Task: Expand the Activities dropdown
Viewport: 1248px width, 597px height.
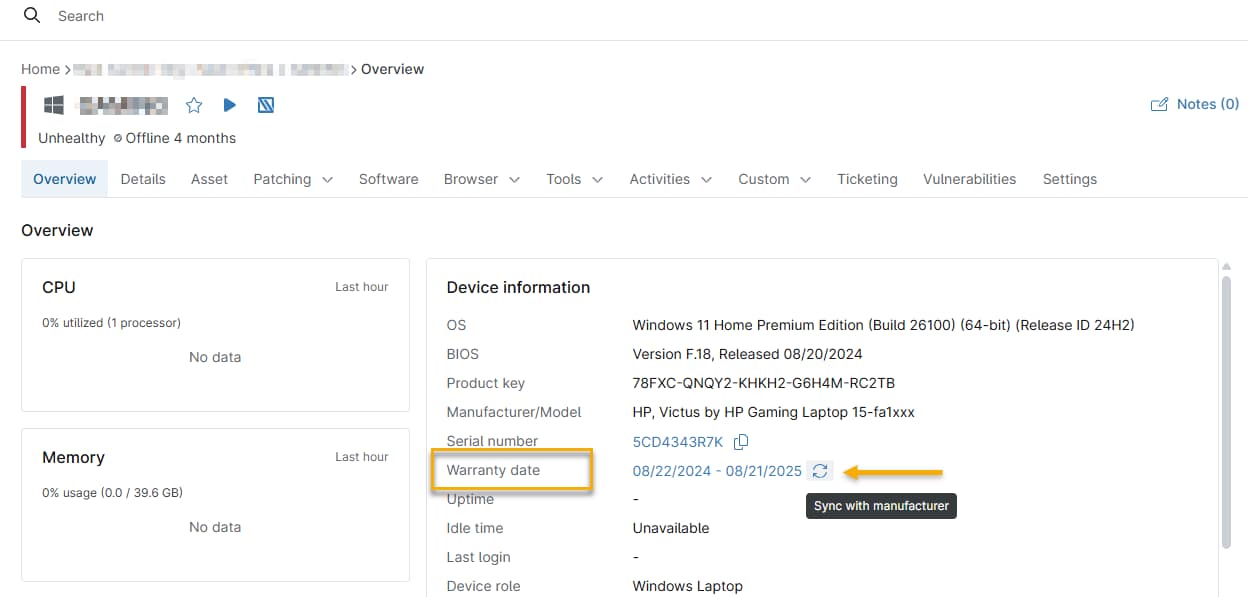Action: point(669,178)
